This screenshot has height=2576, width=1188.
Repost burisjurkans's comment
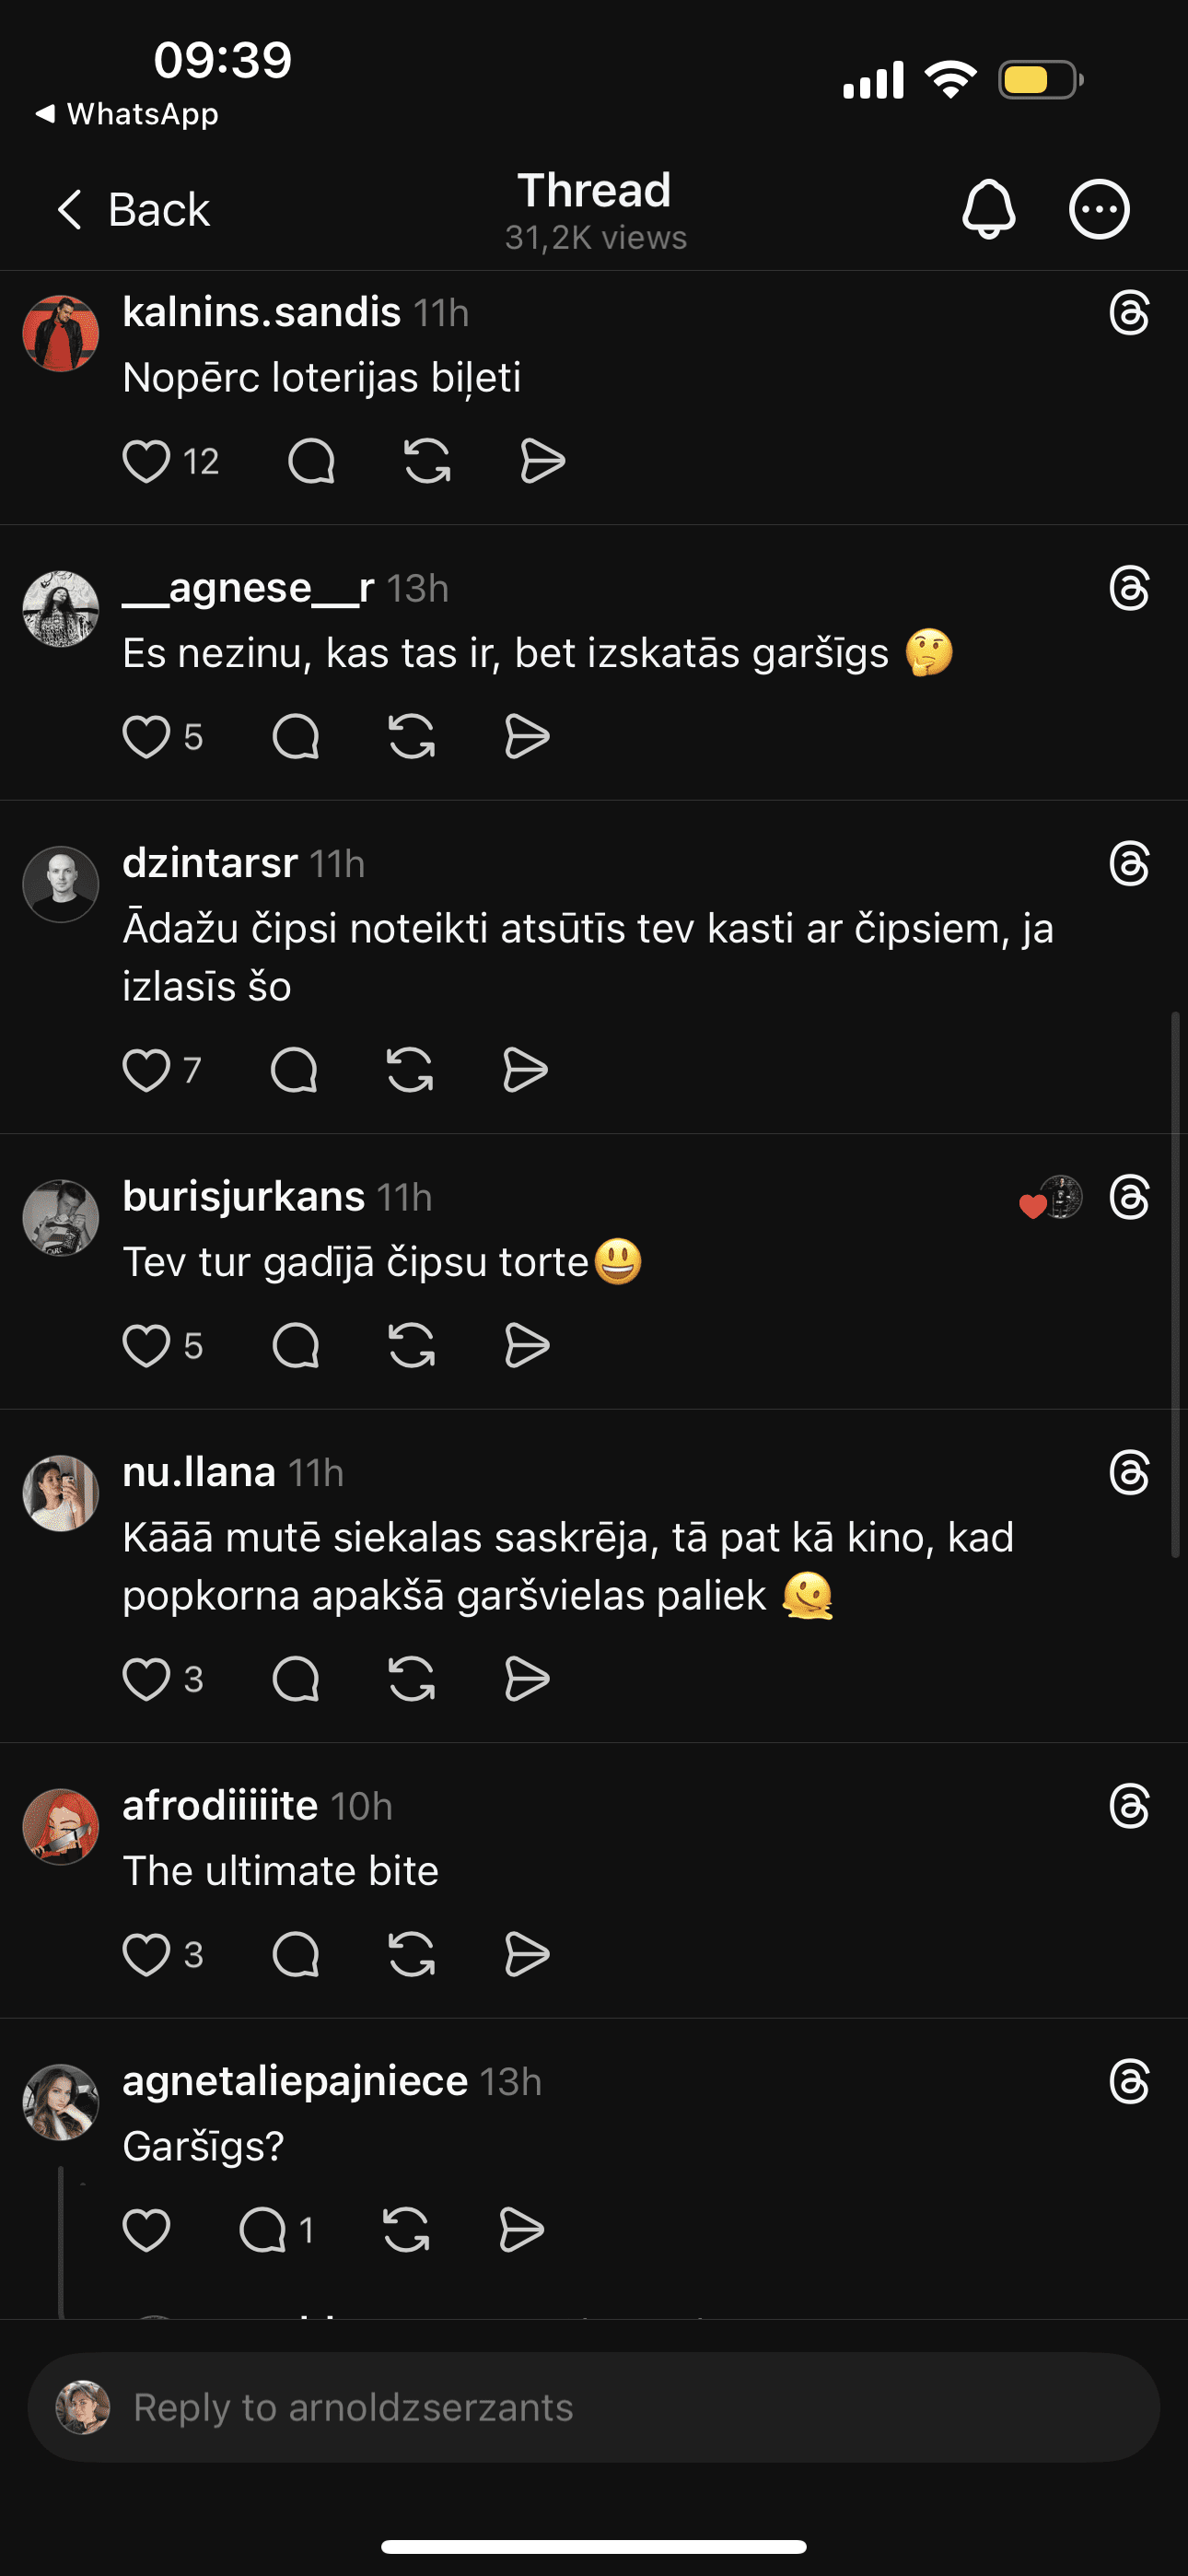(x=411, y=1346)
